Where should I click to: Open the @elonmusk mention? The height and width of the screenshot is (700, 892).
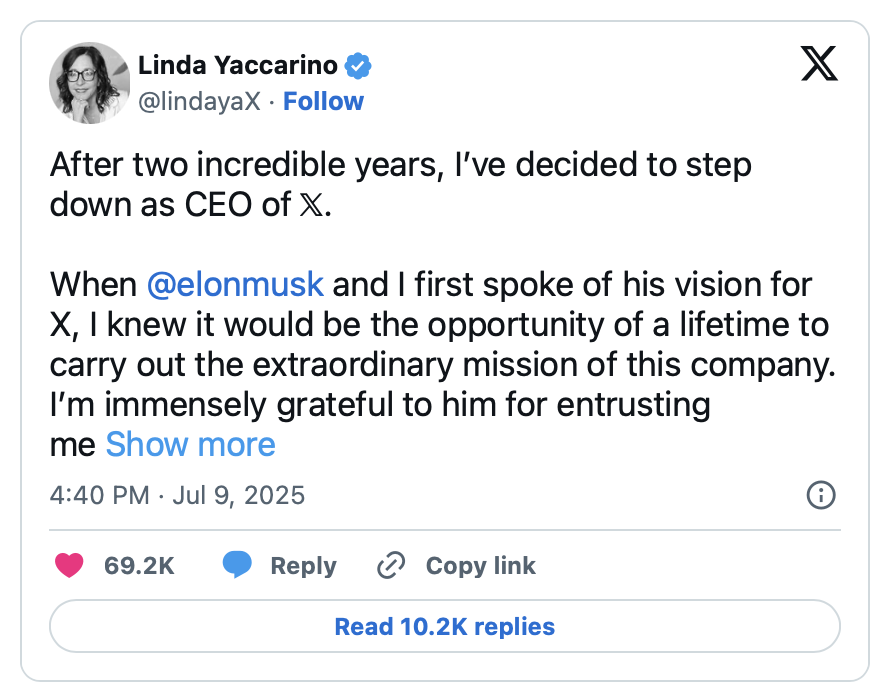coord(236,284)
